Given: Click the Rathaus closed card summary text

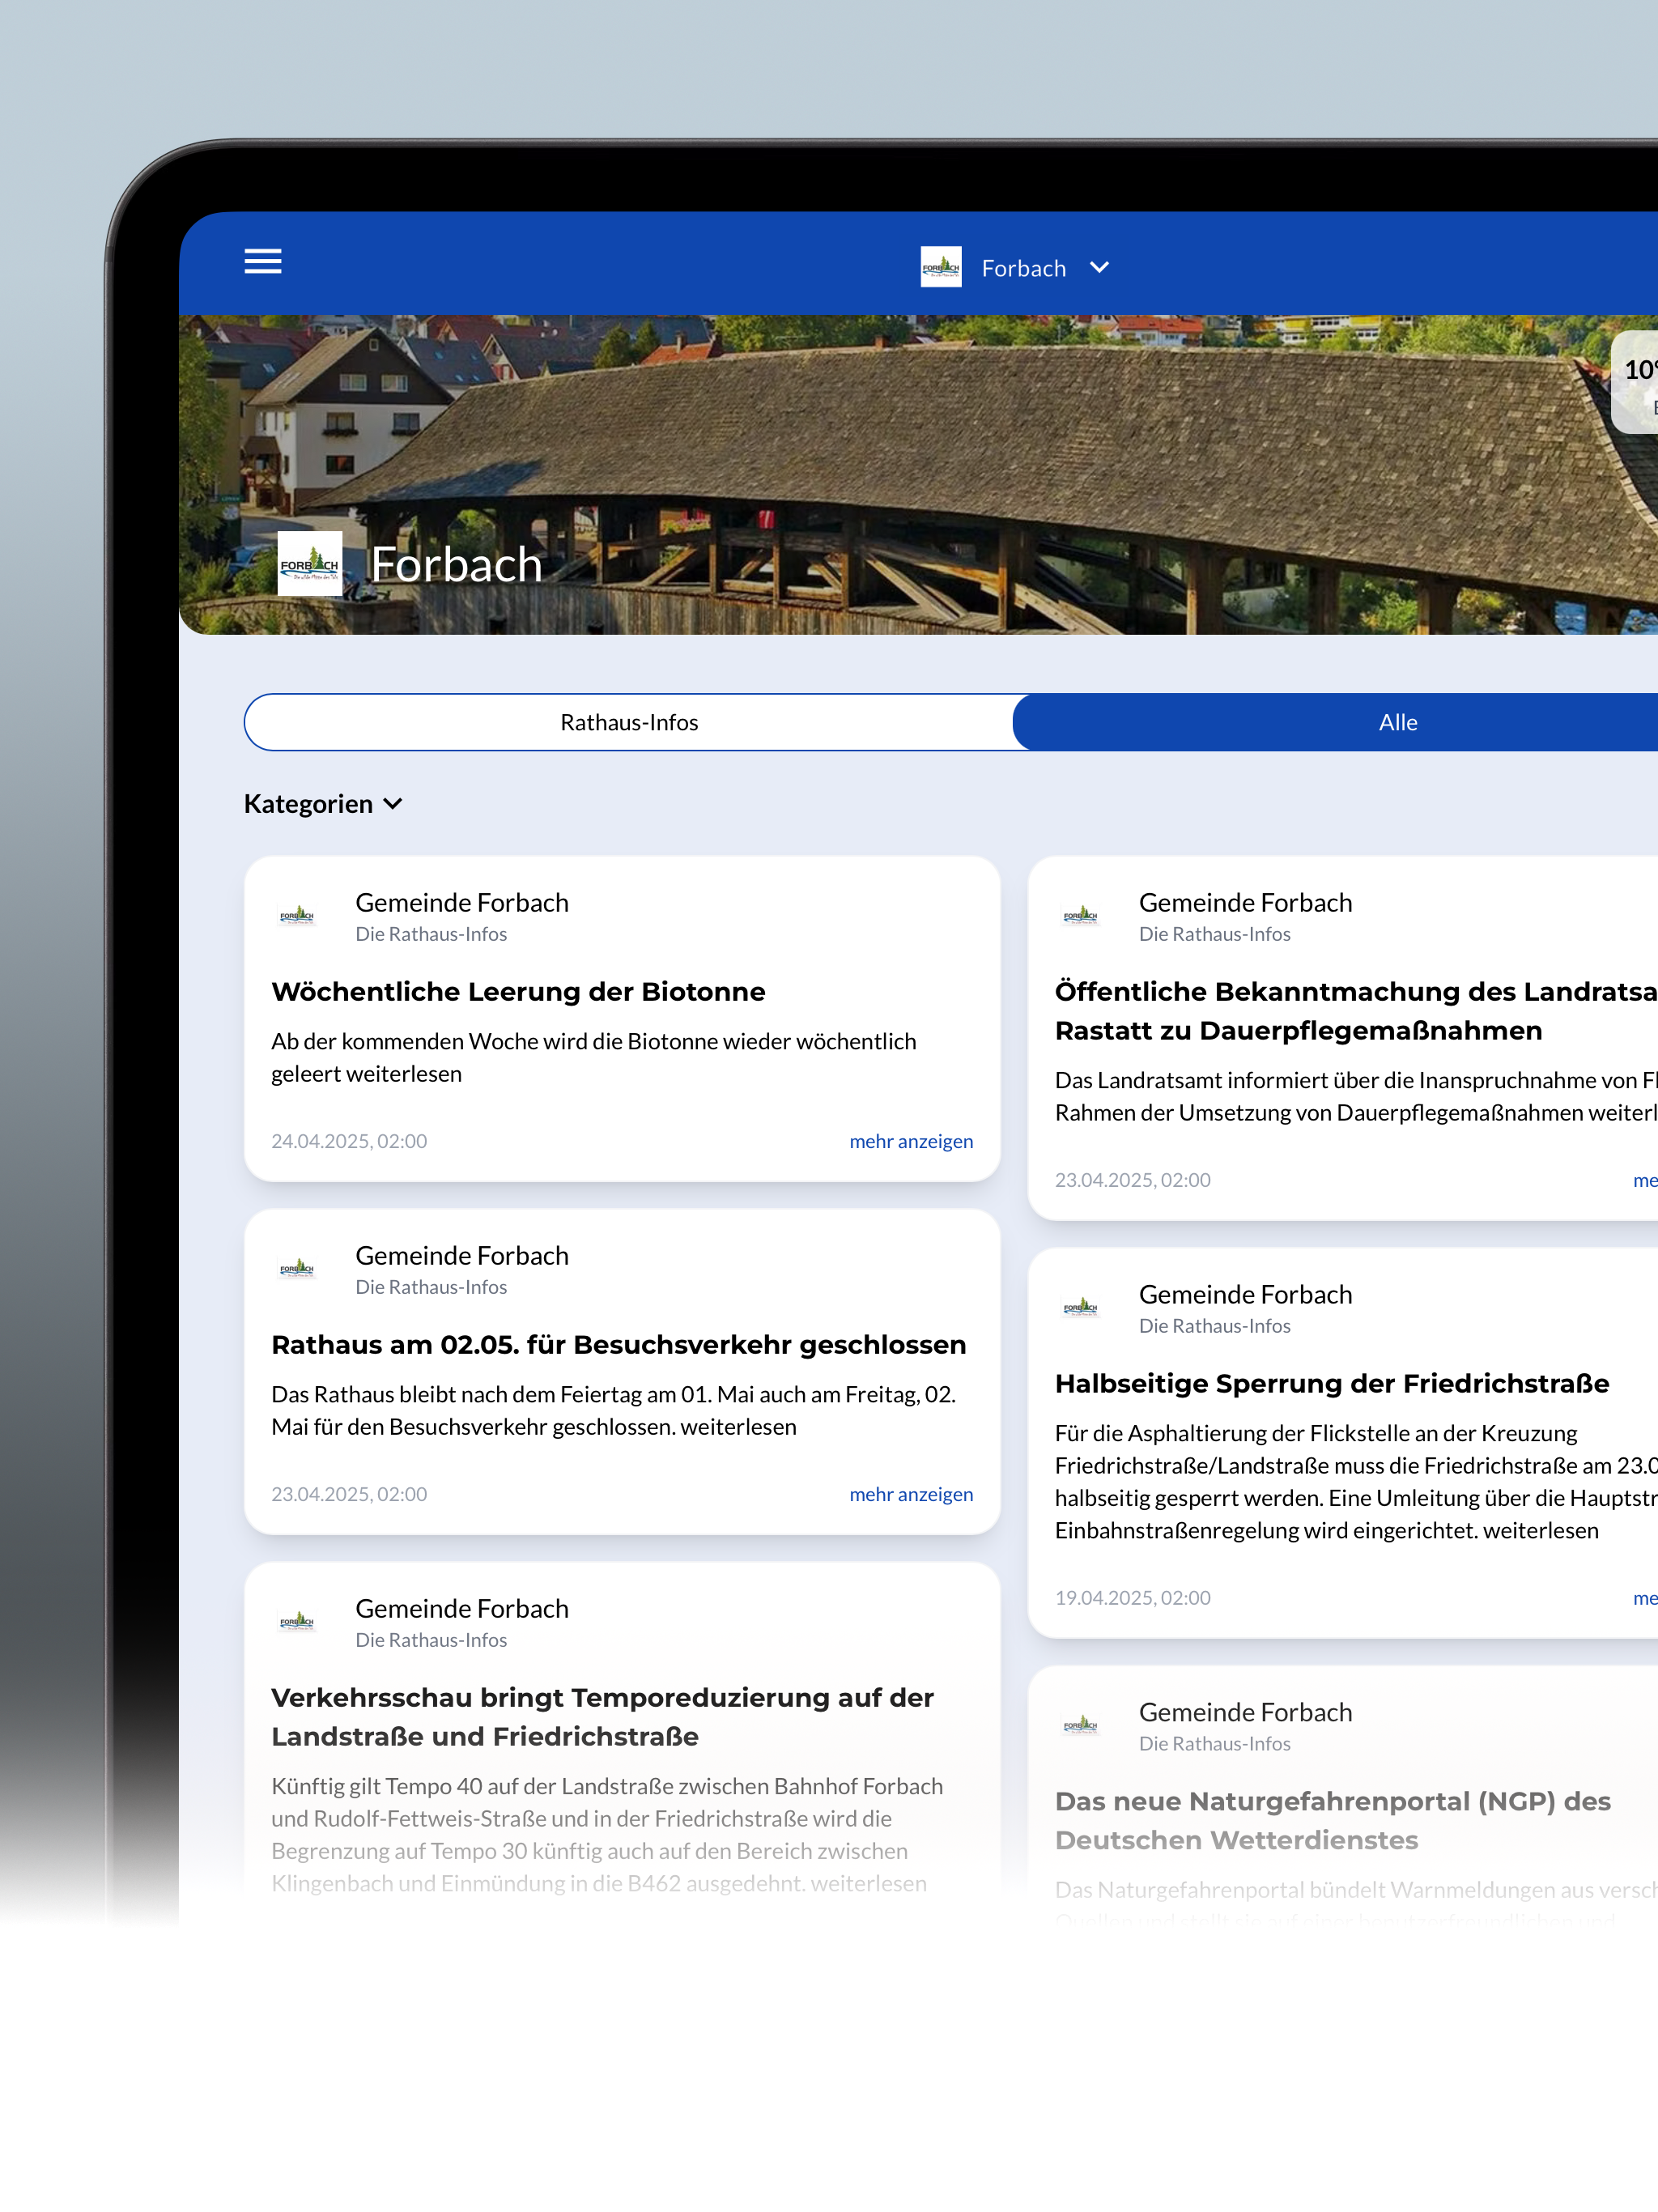Looking at the screenshot, I should [614, 1411].
